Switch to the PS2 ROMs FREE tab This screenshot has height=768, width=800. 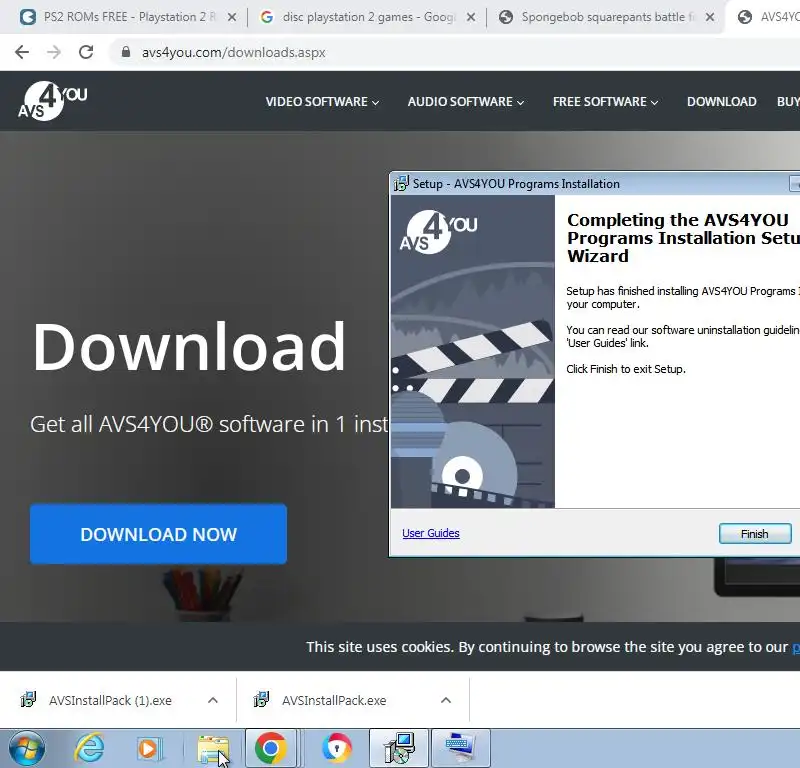point(130,17)
